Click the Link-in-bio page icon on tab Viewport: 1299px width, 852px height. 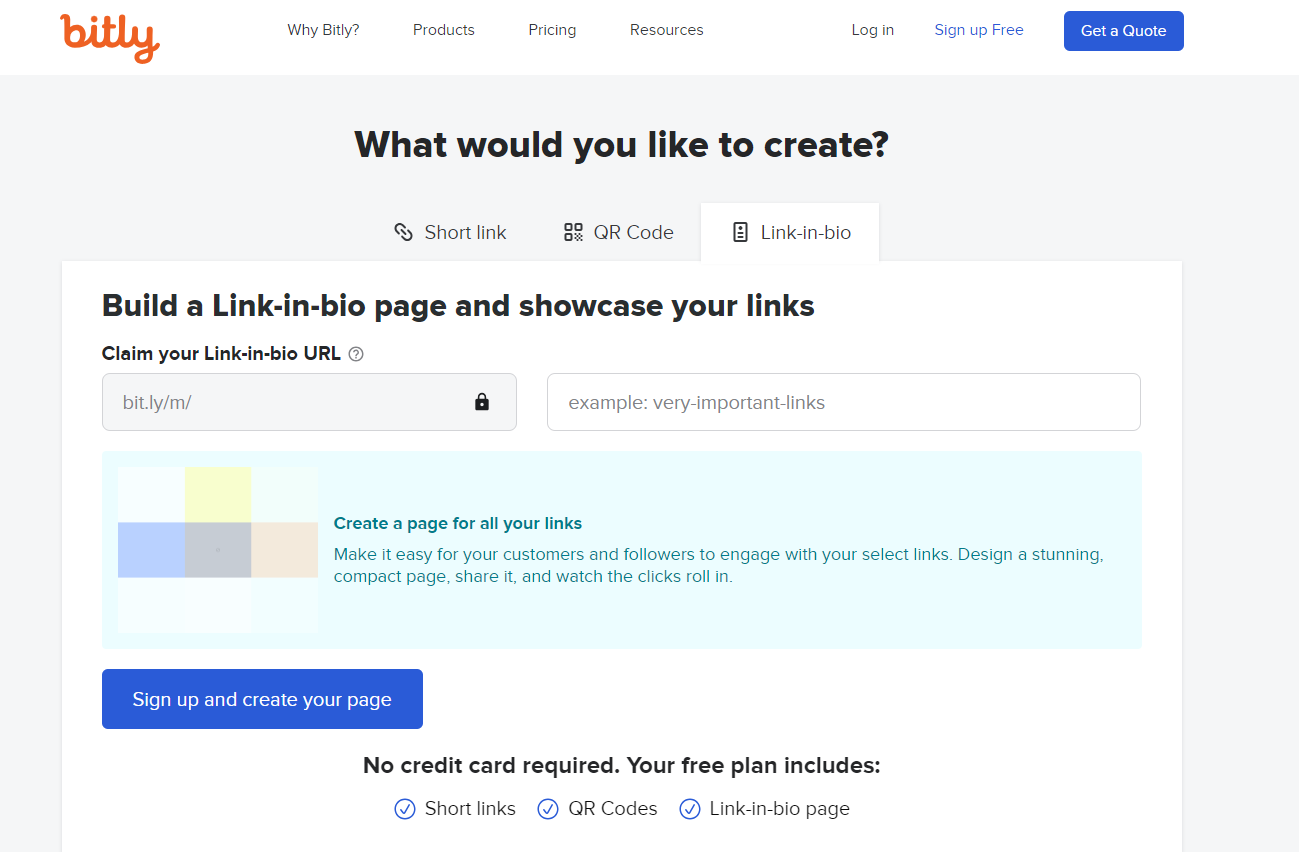click(x=740, y=233)
